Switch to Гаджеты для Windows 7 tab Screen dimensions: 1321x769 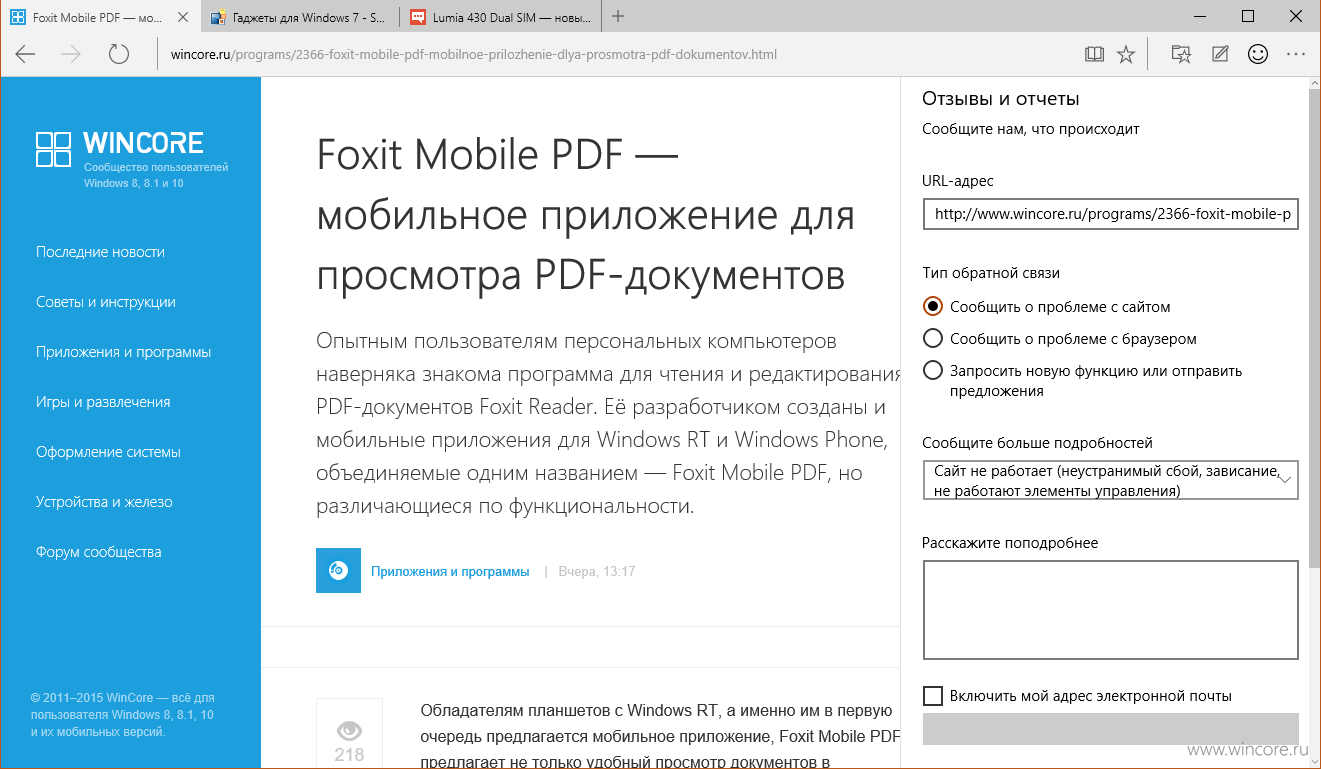pyautogui.click(x=300, y=17)
